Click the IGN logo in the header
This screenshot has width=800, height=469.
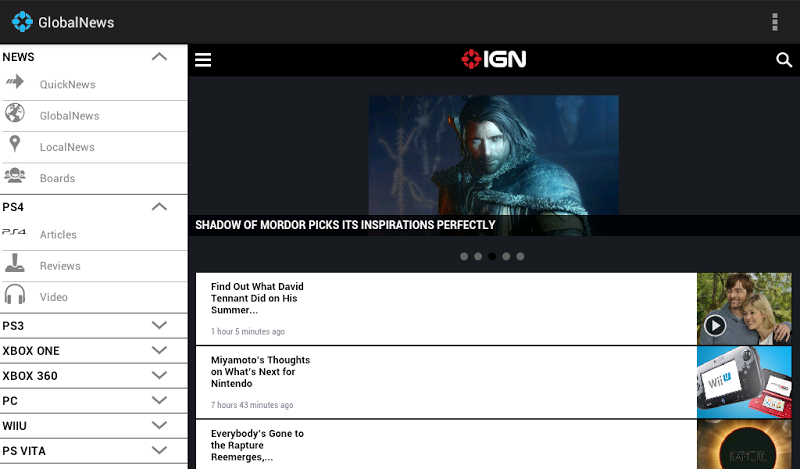494,59
